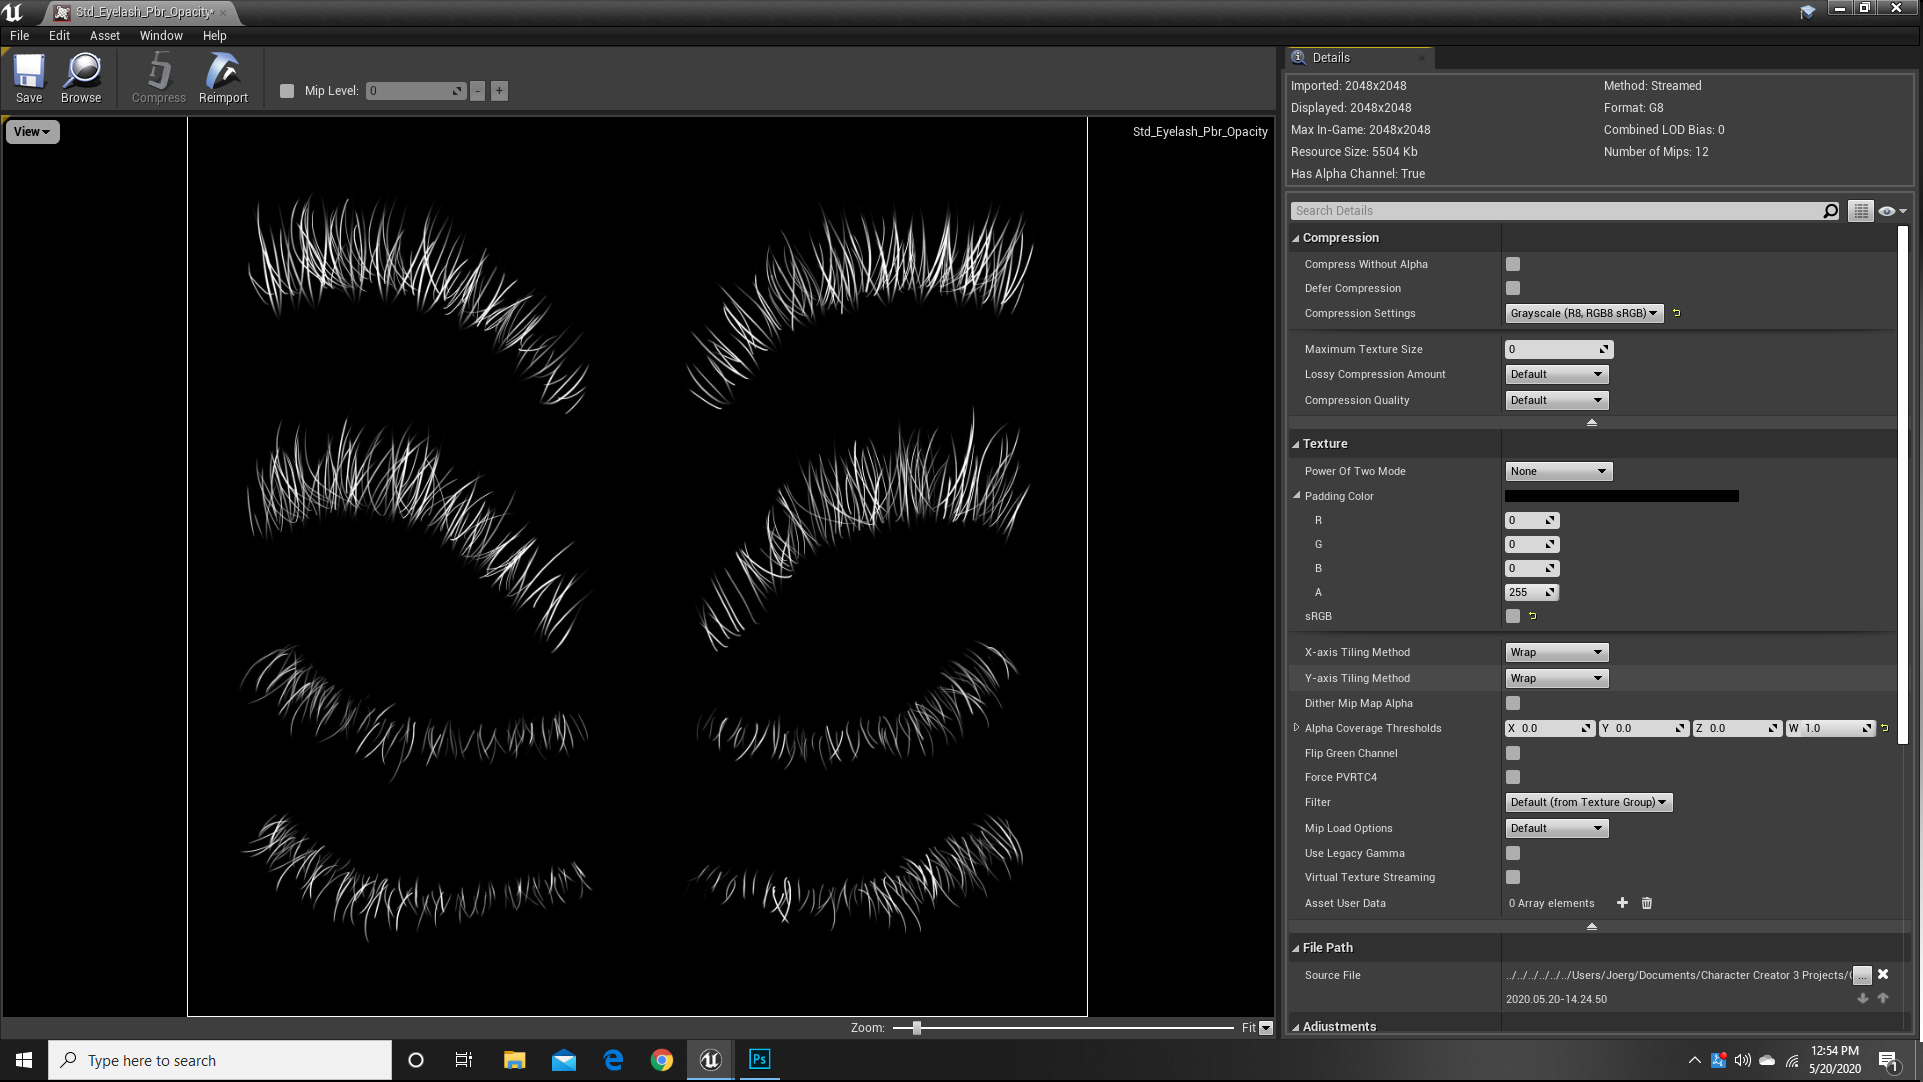Open the File menu
The width and height of the screenshot is (1923, 1082).
pos(19,36)
